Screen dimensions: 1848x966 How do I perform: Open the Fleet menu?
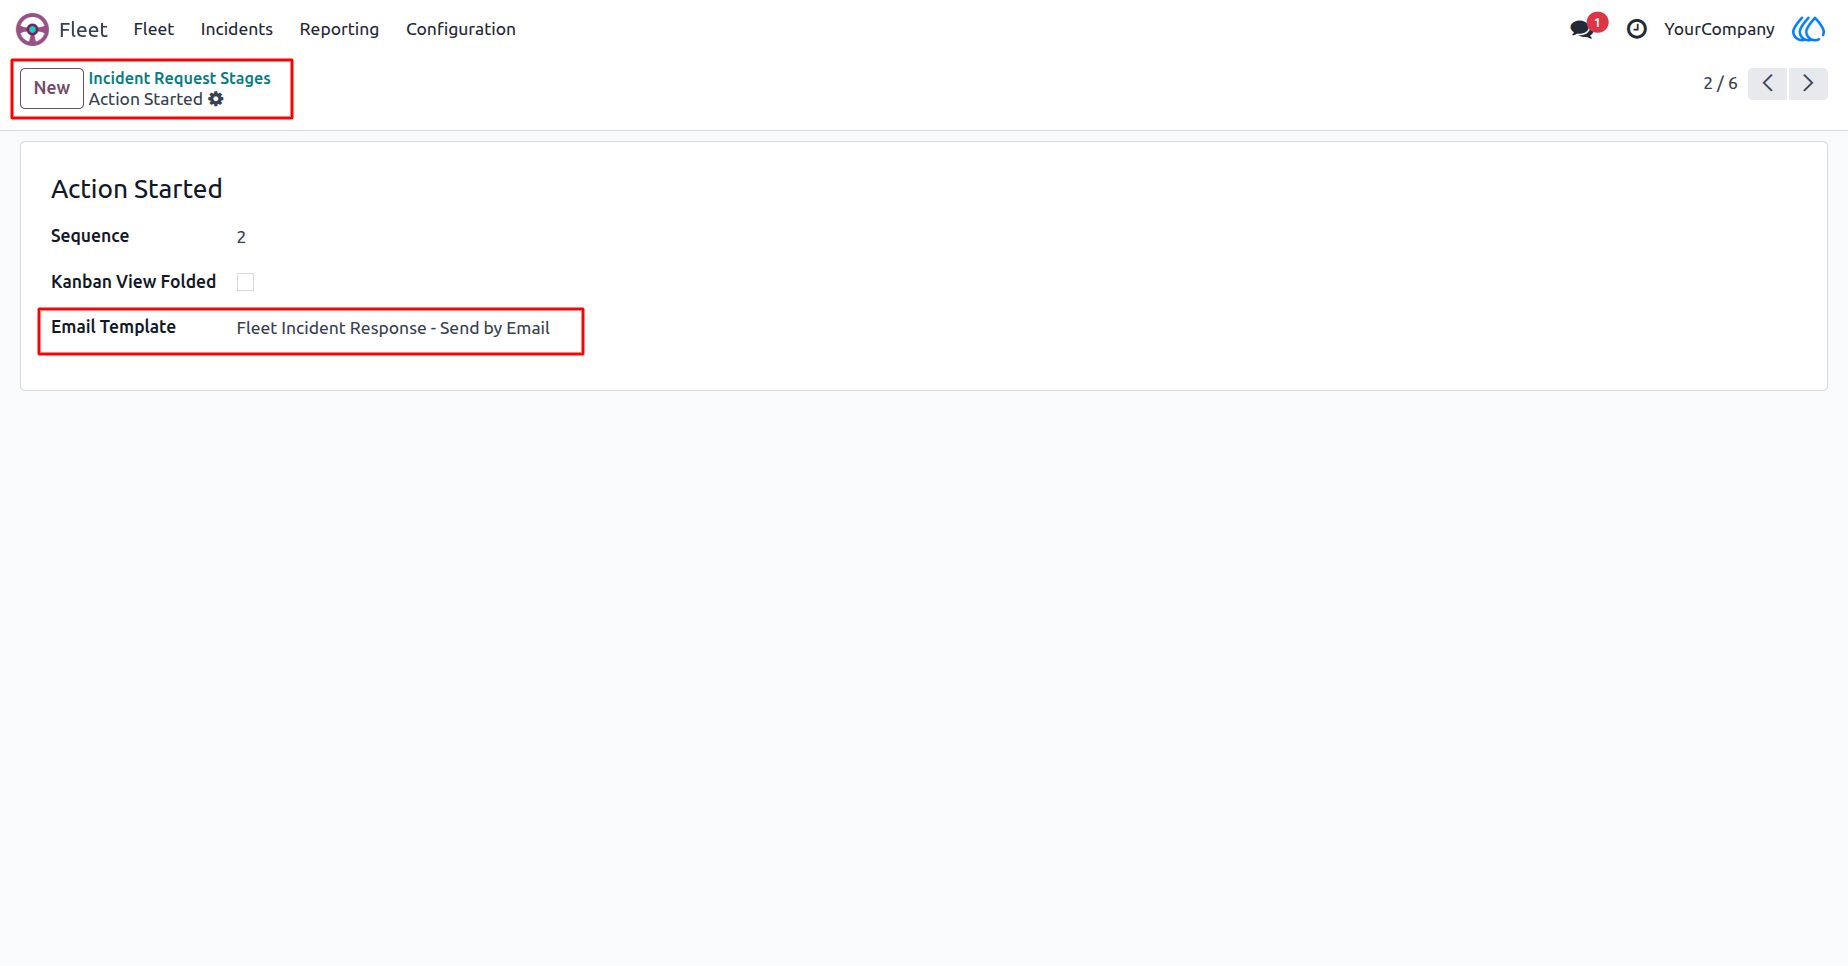click(x=154, y=29)
